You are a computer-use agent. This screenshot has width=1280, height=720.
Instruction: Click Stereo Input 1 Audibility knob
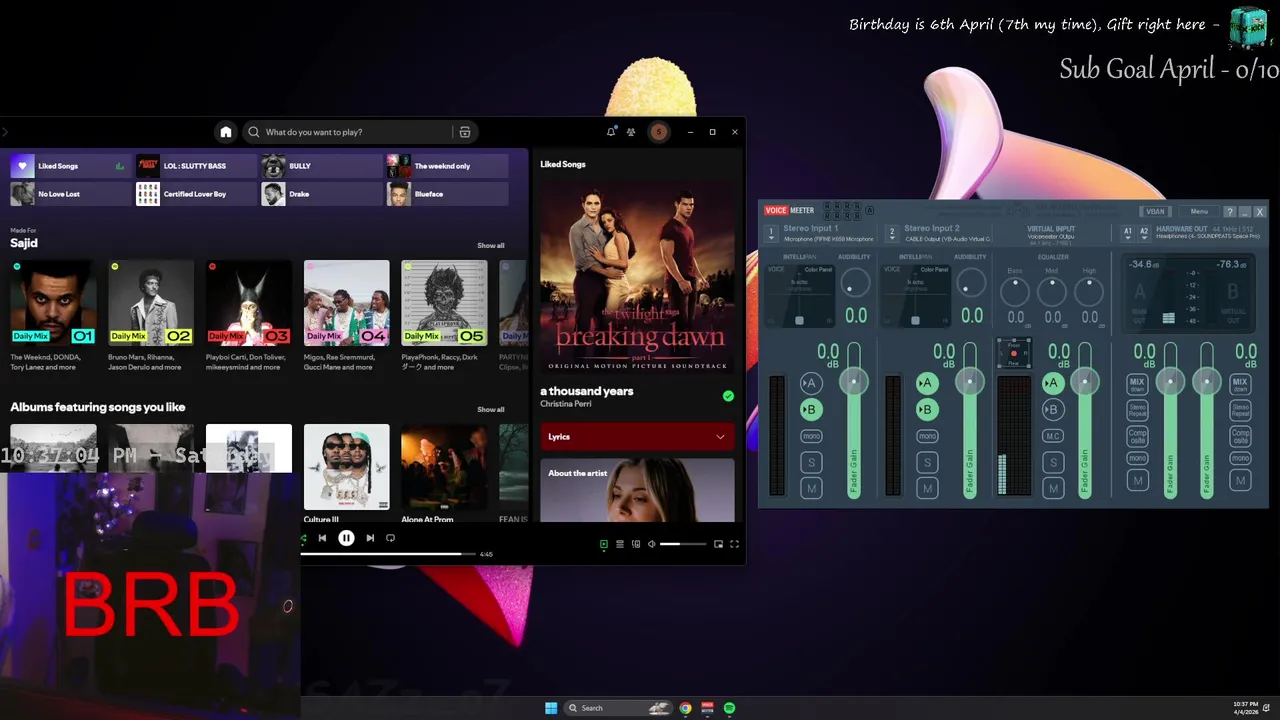[x=854, y=284]
